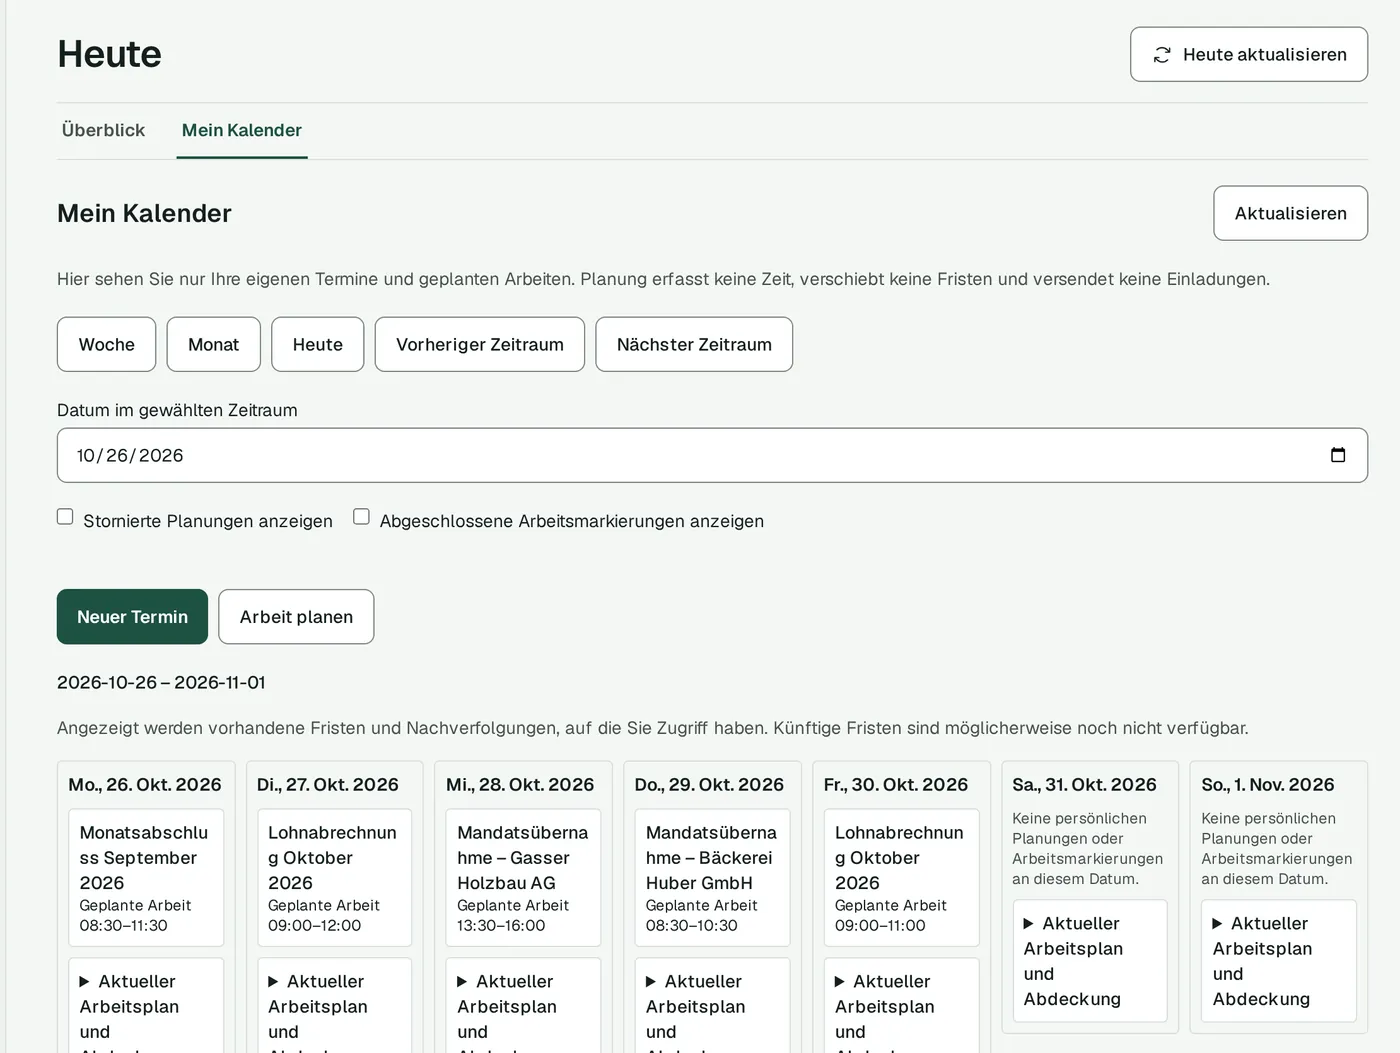The image size is (1400, 1053).
Task: Click the So., 1. Nov. 2026 heading
Action: pos(1268,785)
